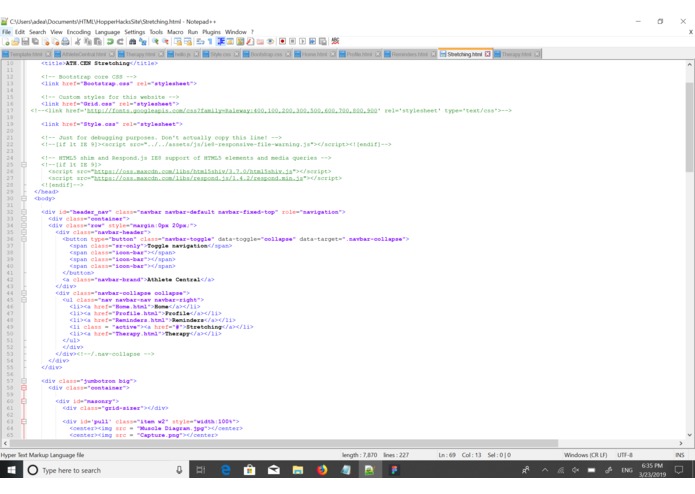Collapse the fold at line 25 comment
The height and width of the screenshot is (494, 695).
pyautogui.click(x=24, y=164)
